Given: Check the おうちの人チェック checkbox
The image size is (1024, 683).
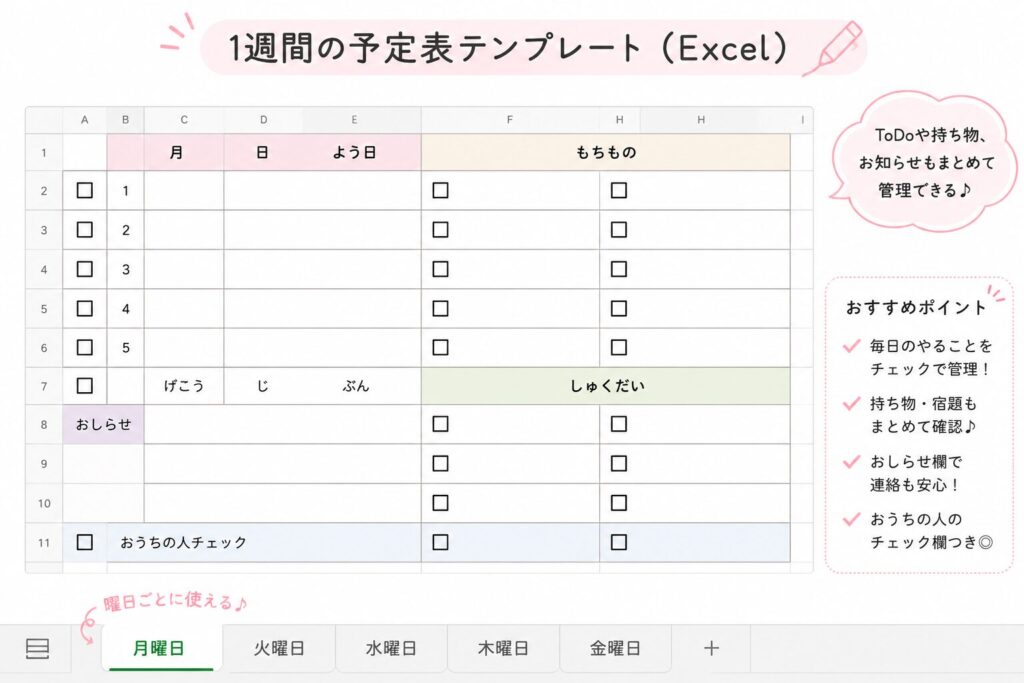Looking at the screenshot, I should pos(84,542).
